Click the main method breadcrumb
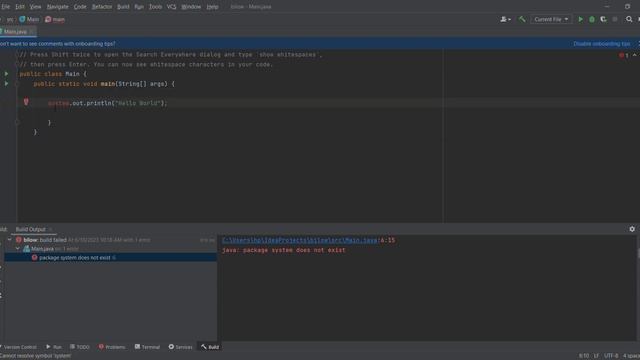640x360 pixels. pos(55,19)
